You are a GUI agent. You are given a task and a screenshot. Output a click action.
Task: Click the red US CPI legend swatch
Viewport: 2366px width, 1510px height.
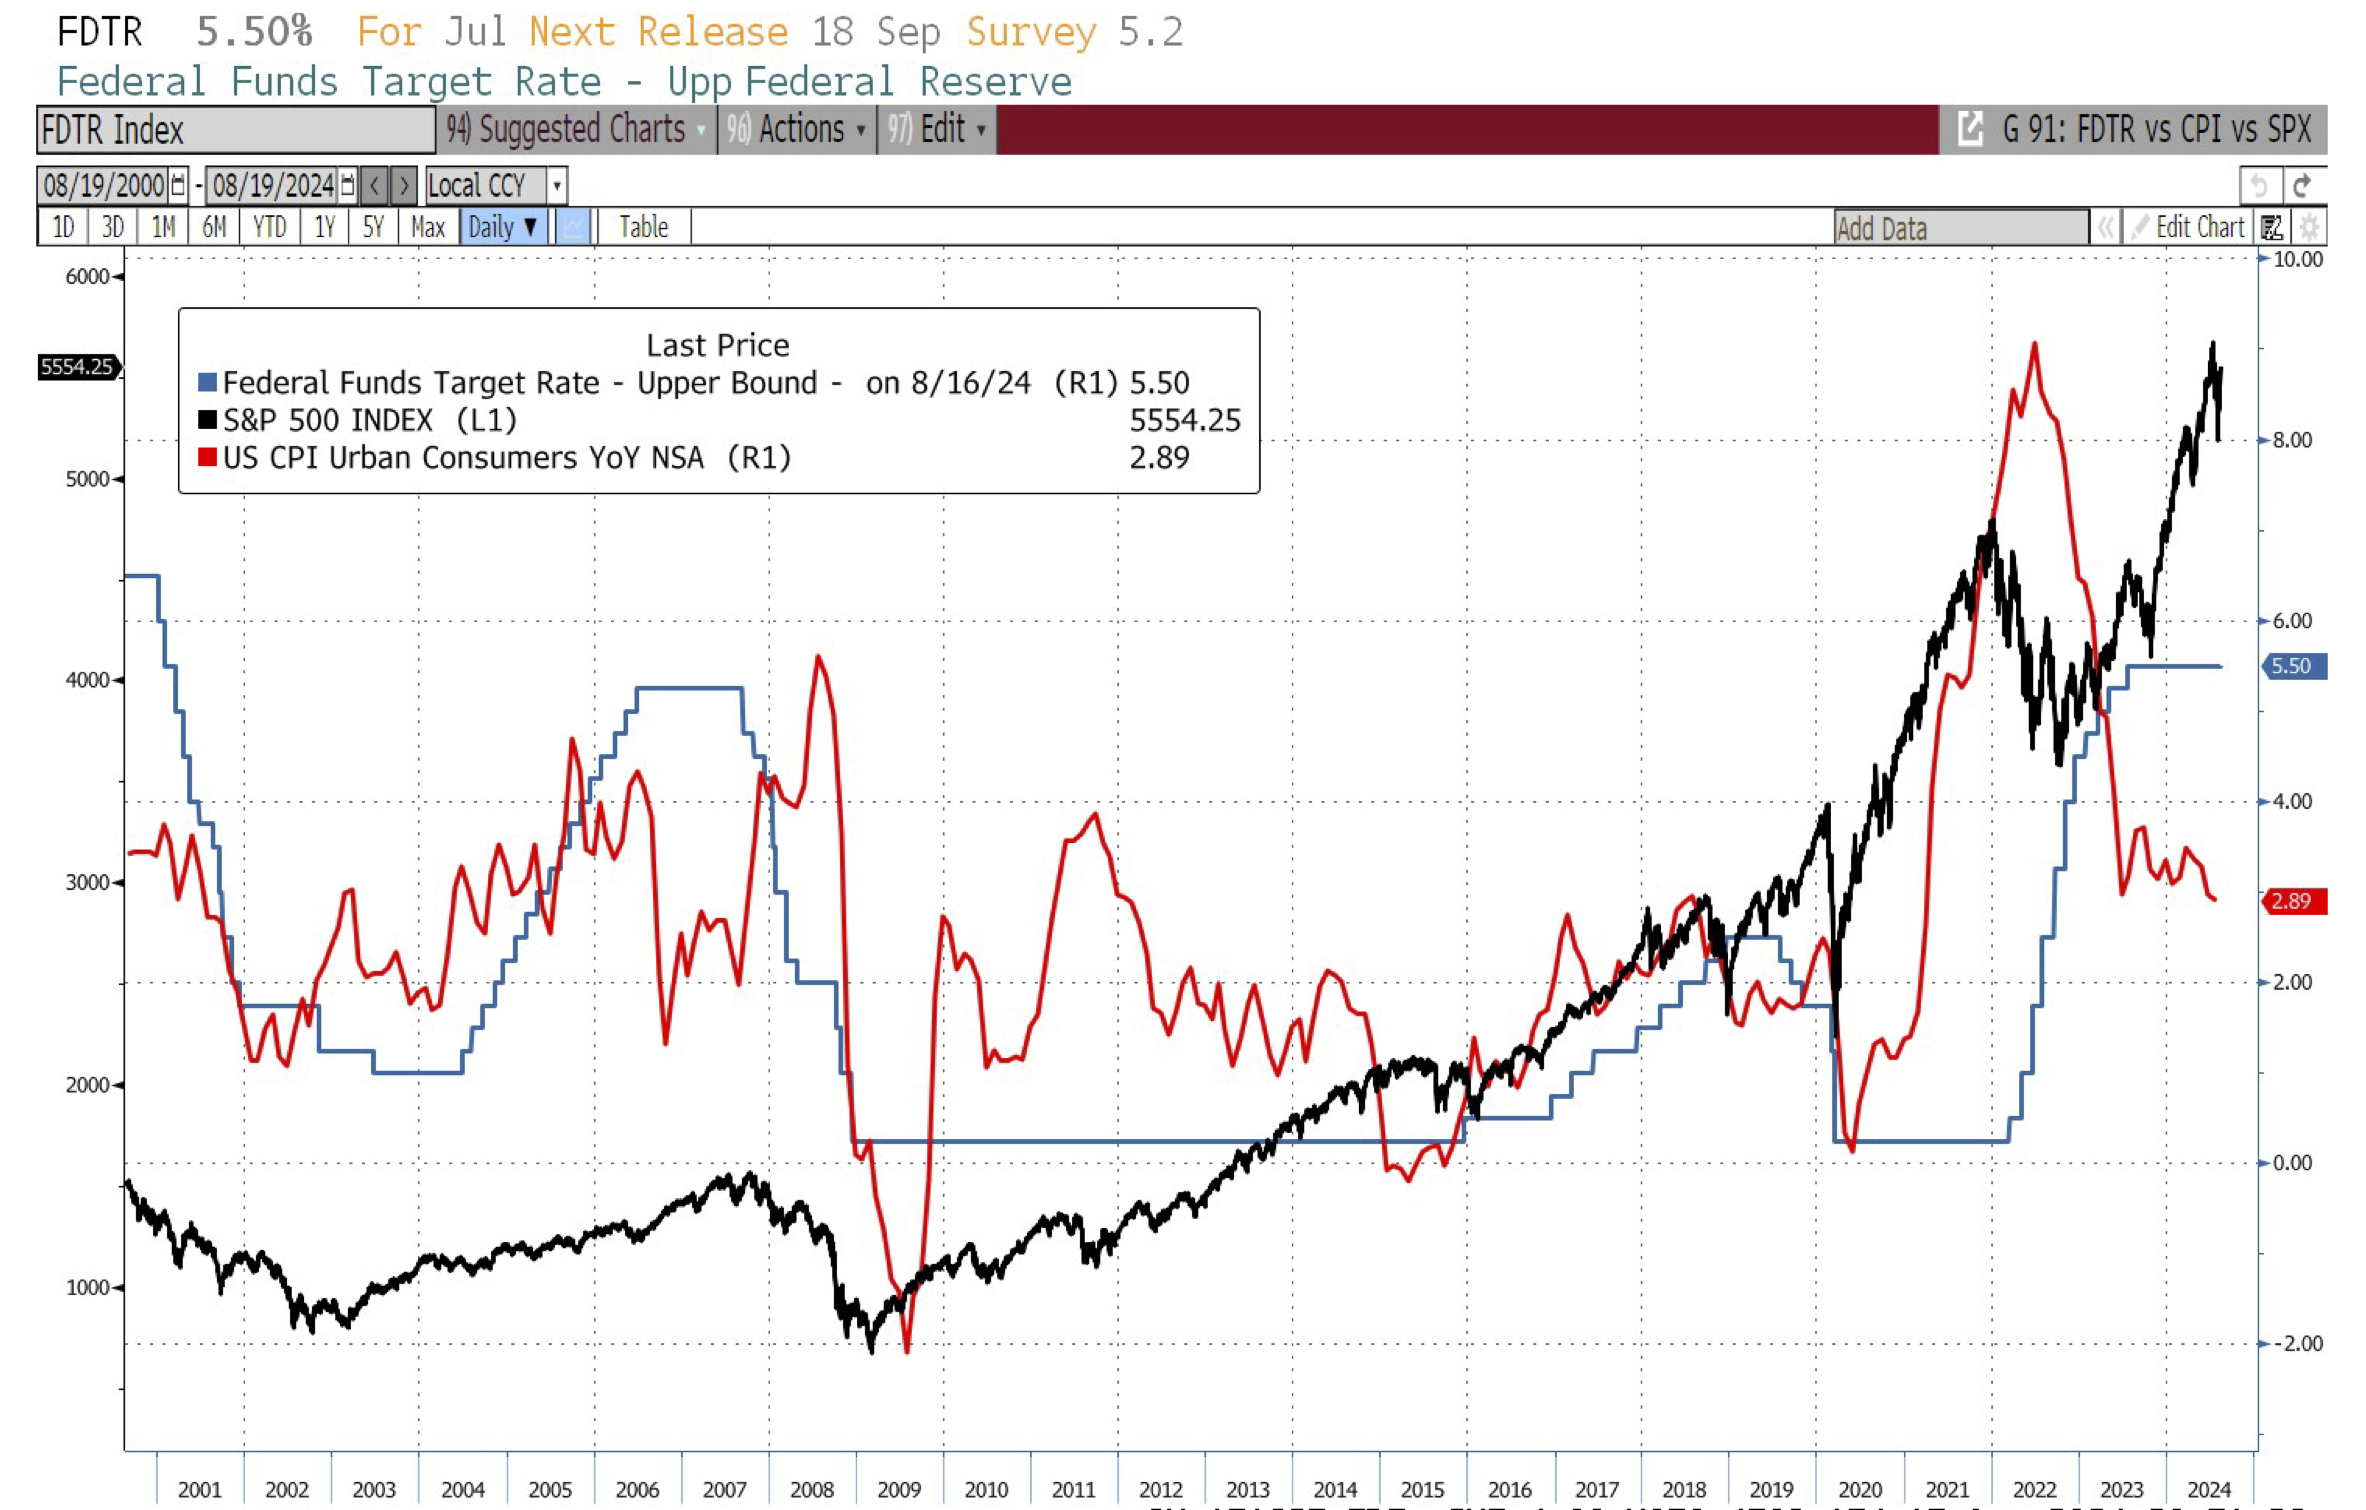point(207,457)
